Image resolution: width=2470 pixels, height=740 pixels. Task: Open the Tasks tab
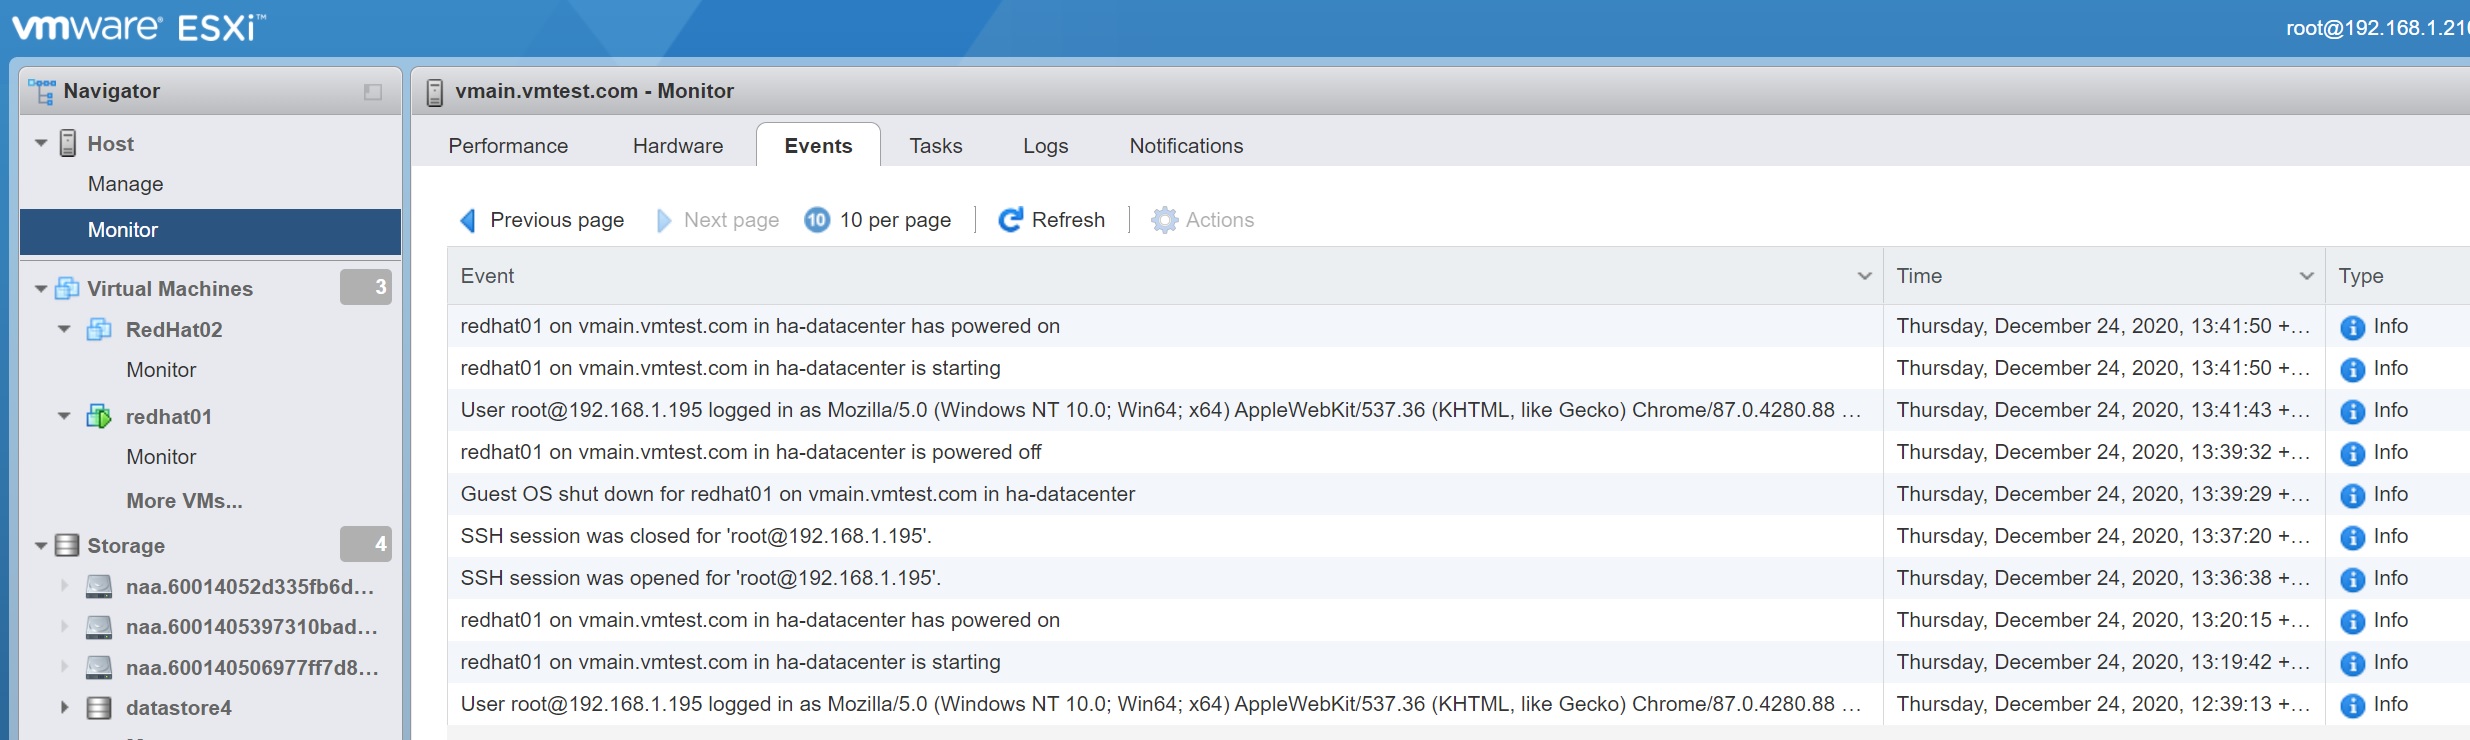(936, 146)
